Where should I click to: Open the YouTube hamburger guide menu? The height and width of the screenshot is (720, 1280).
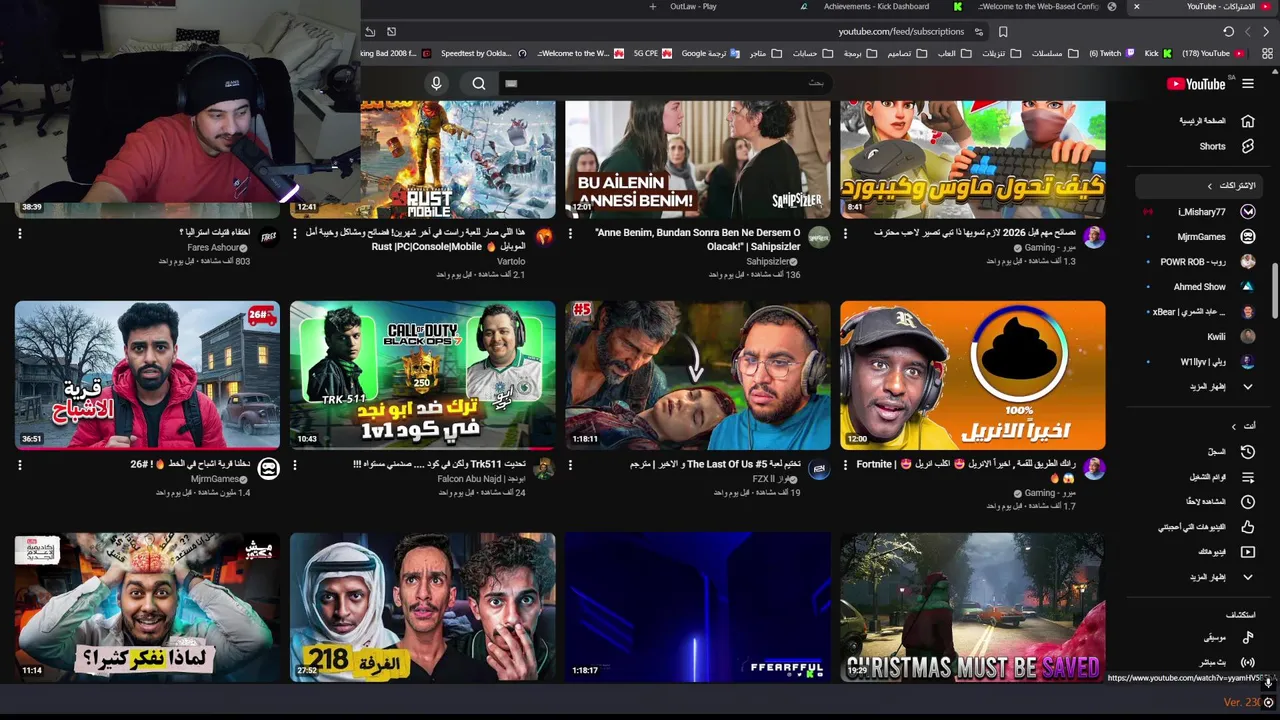click(x=1248, y=84)
